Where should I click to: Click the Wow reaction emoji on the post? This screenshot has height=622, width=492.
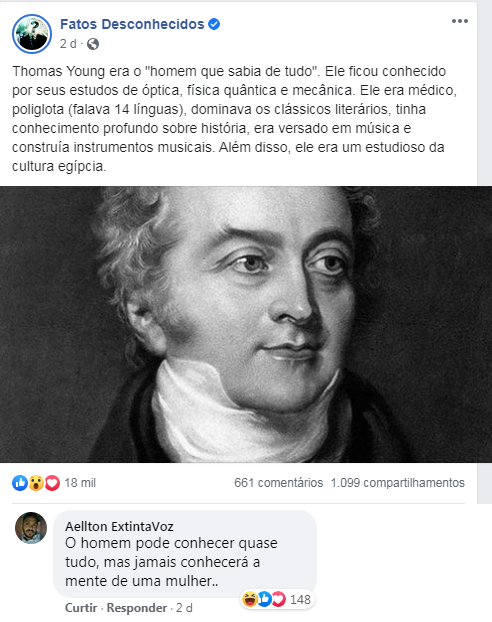(x=36, y=483)
